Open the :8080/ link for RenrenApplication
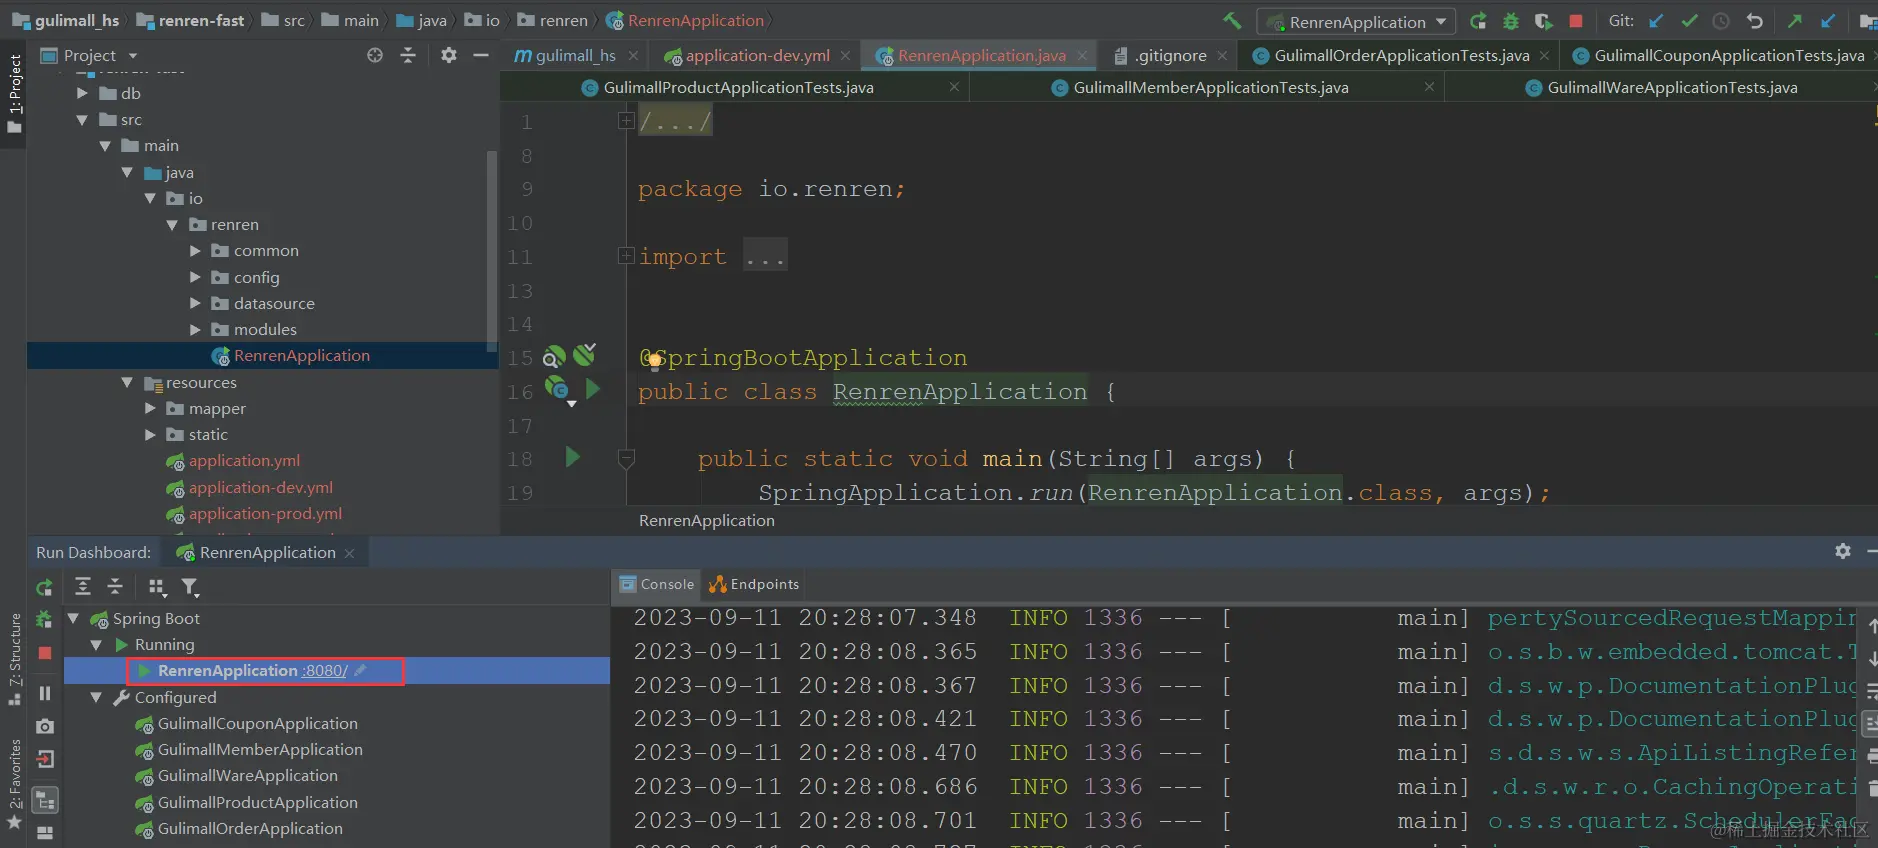The height and width of the screenshot is (848, 1878). 325,671
